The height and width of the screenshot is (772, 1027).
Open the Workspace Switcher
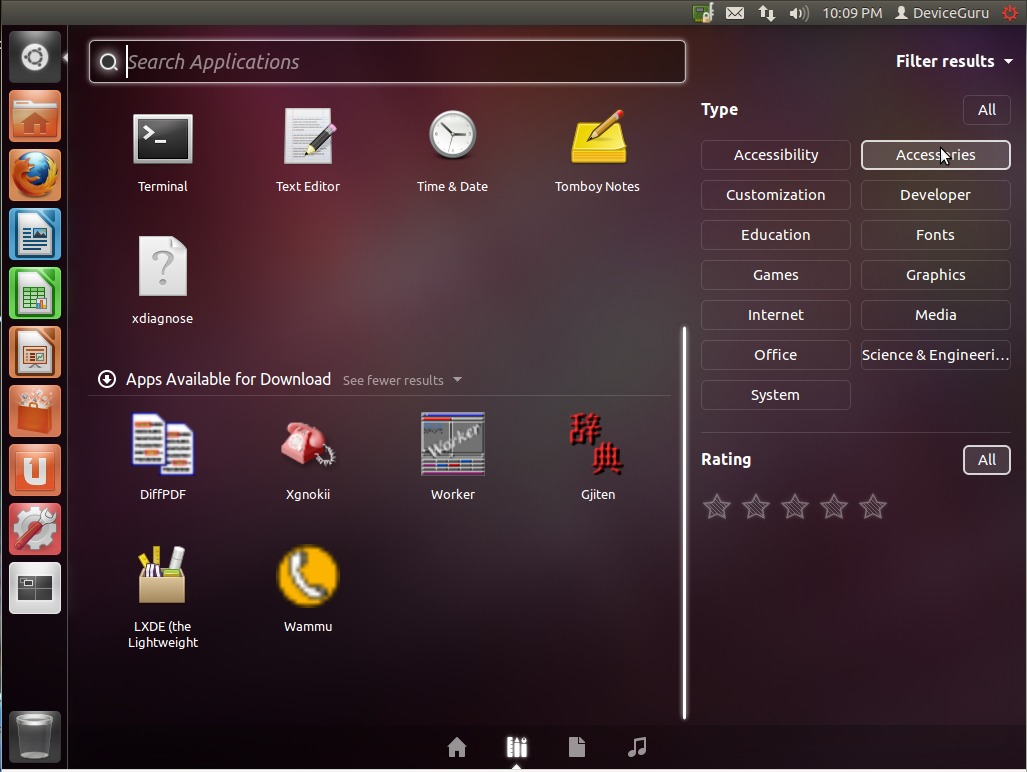point(35,587)
